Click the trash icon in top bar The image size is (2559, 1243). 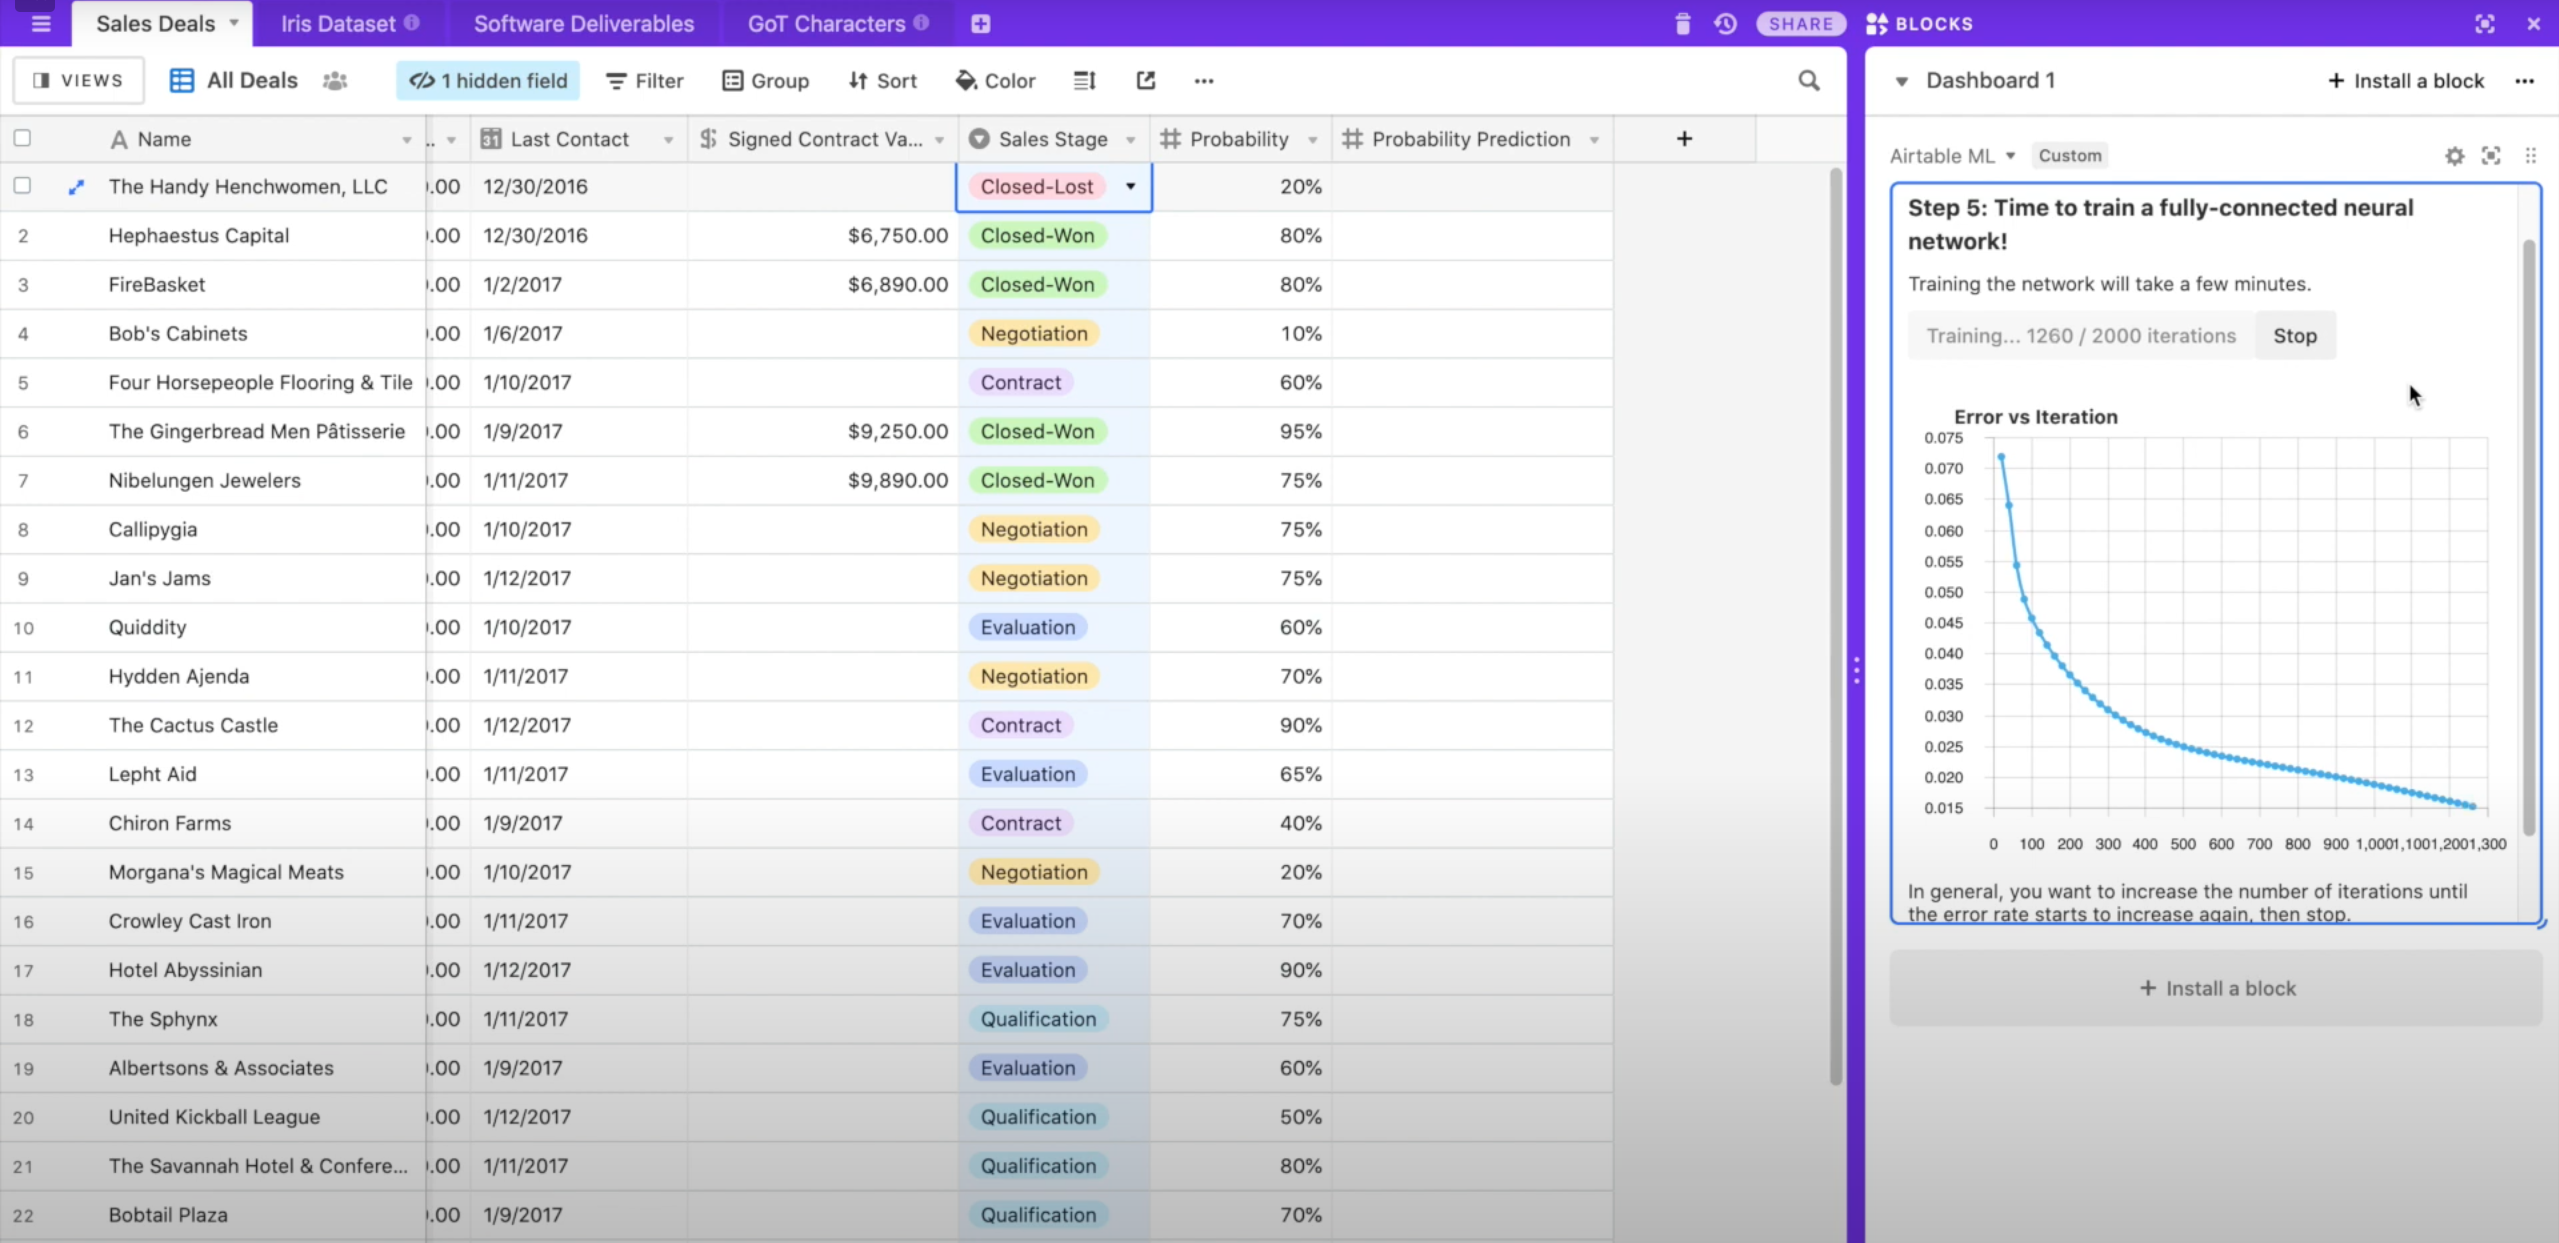1682,24
